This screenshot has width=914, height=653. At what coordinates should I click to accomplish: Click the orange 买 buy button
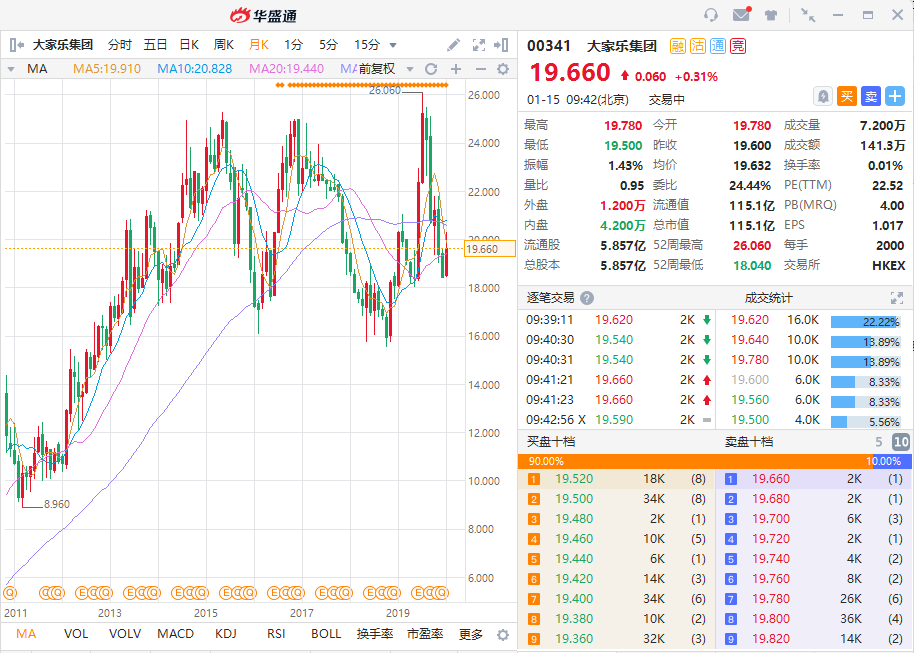(846, 96)
